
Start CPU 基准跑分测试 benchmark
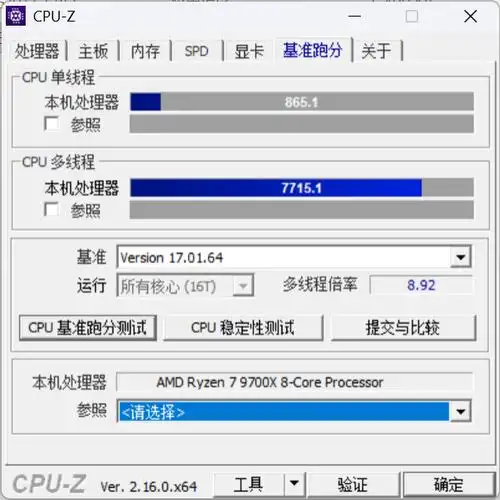click(x=88, y=328)
